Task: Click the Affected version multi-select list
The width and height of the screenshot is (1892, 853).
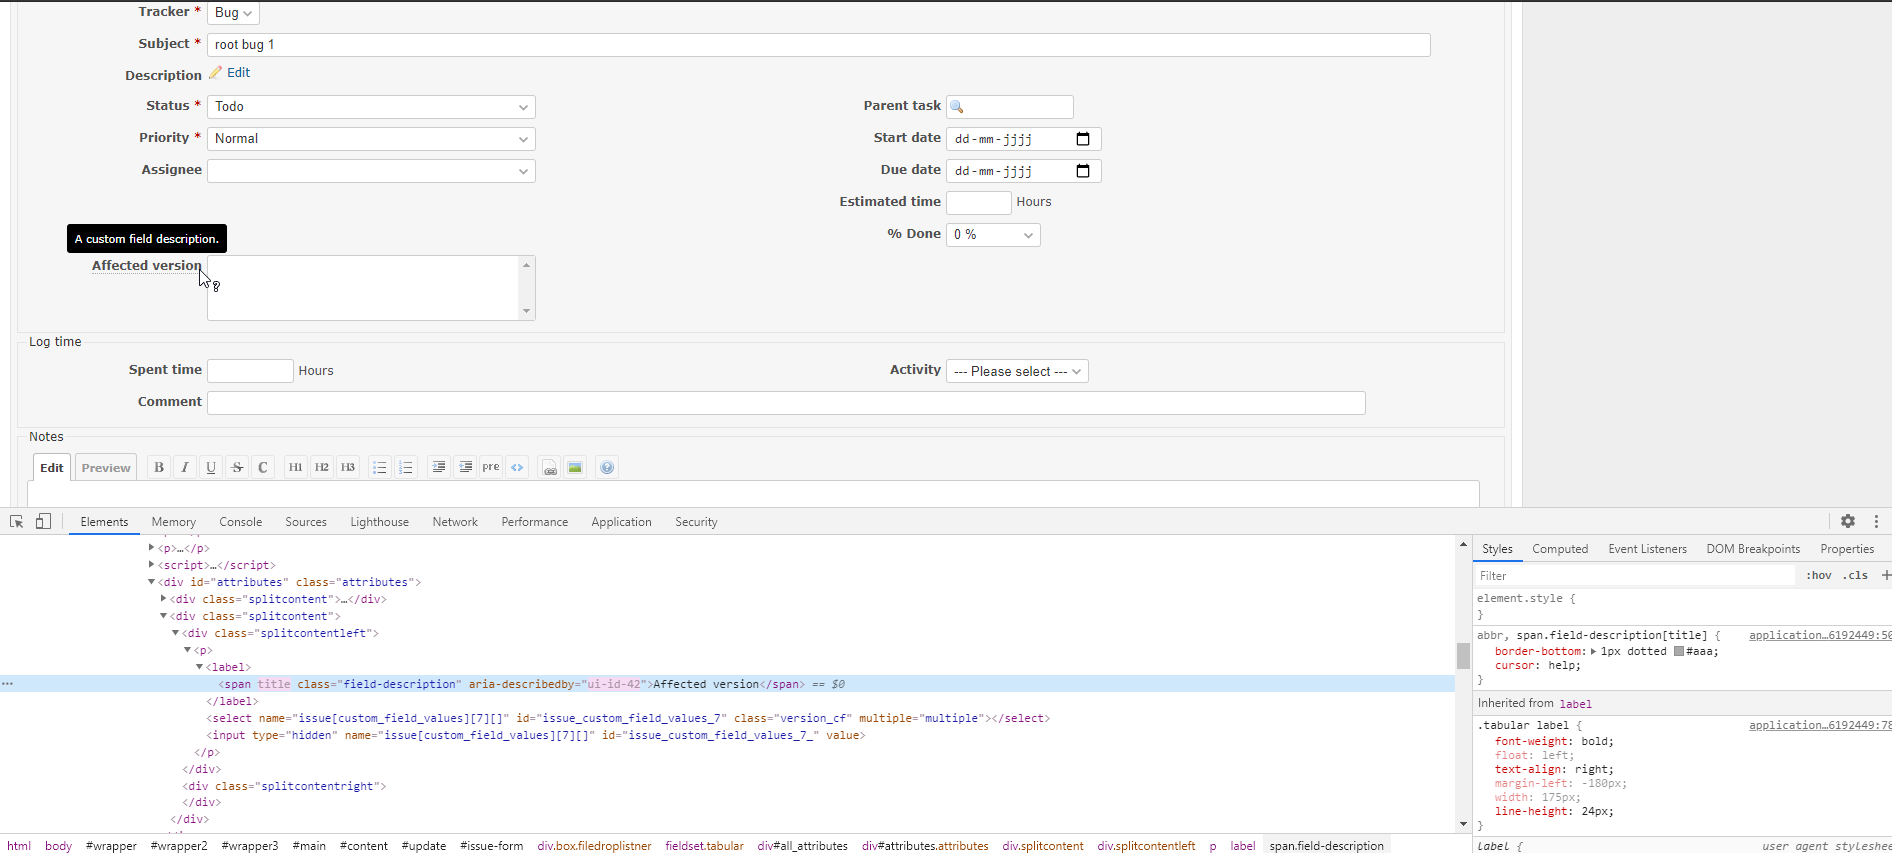Action: [x=371, y=288]
